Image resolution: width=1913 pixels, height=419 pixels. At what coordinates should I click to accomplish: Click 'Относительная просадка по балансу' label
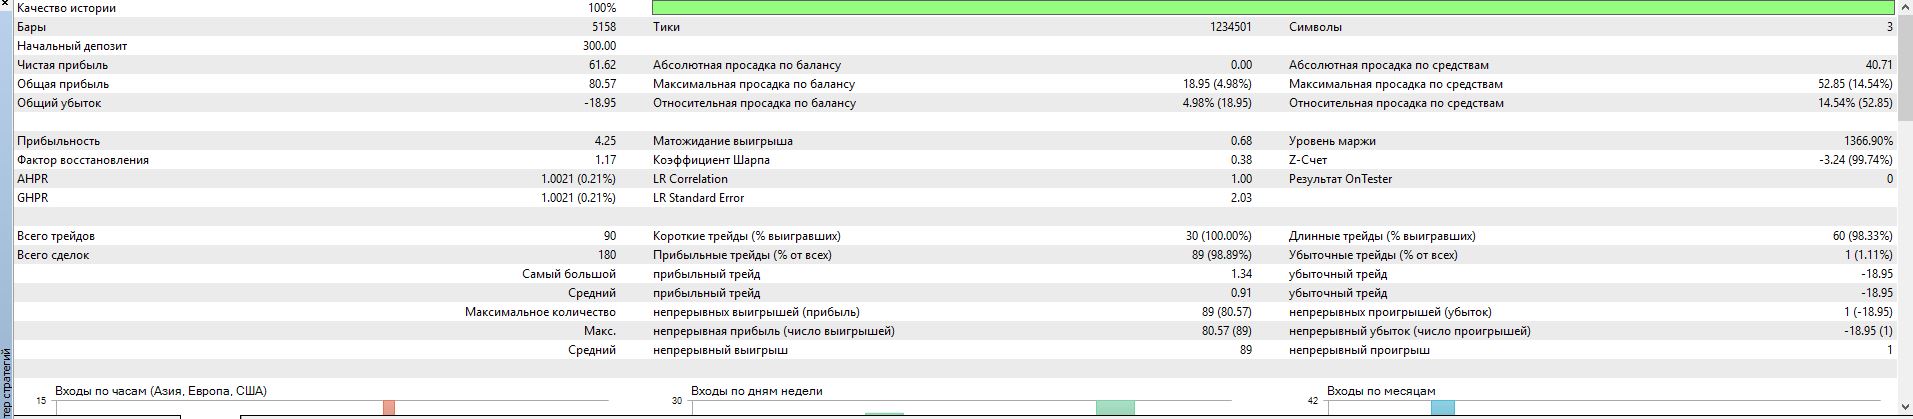[x=754, y=103]
